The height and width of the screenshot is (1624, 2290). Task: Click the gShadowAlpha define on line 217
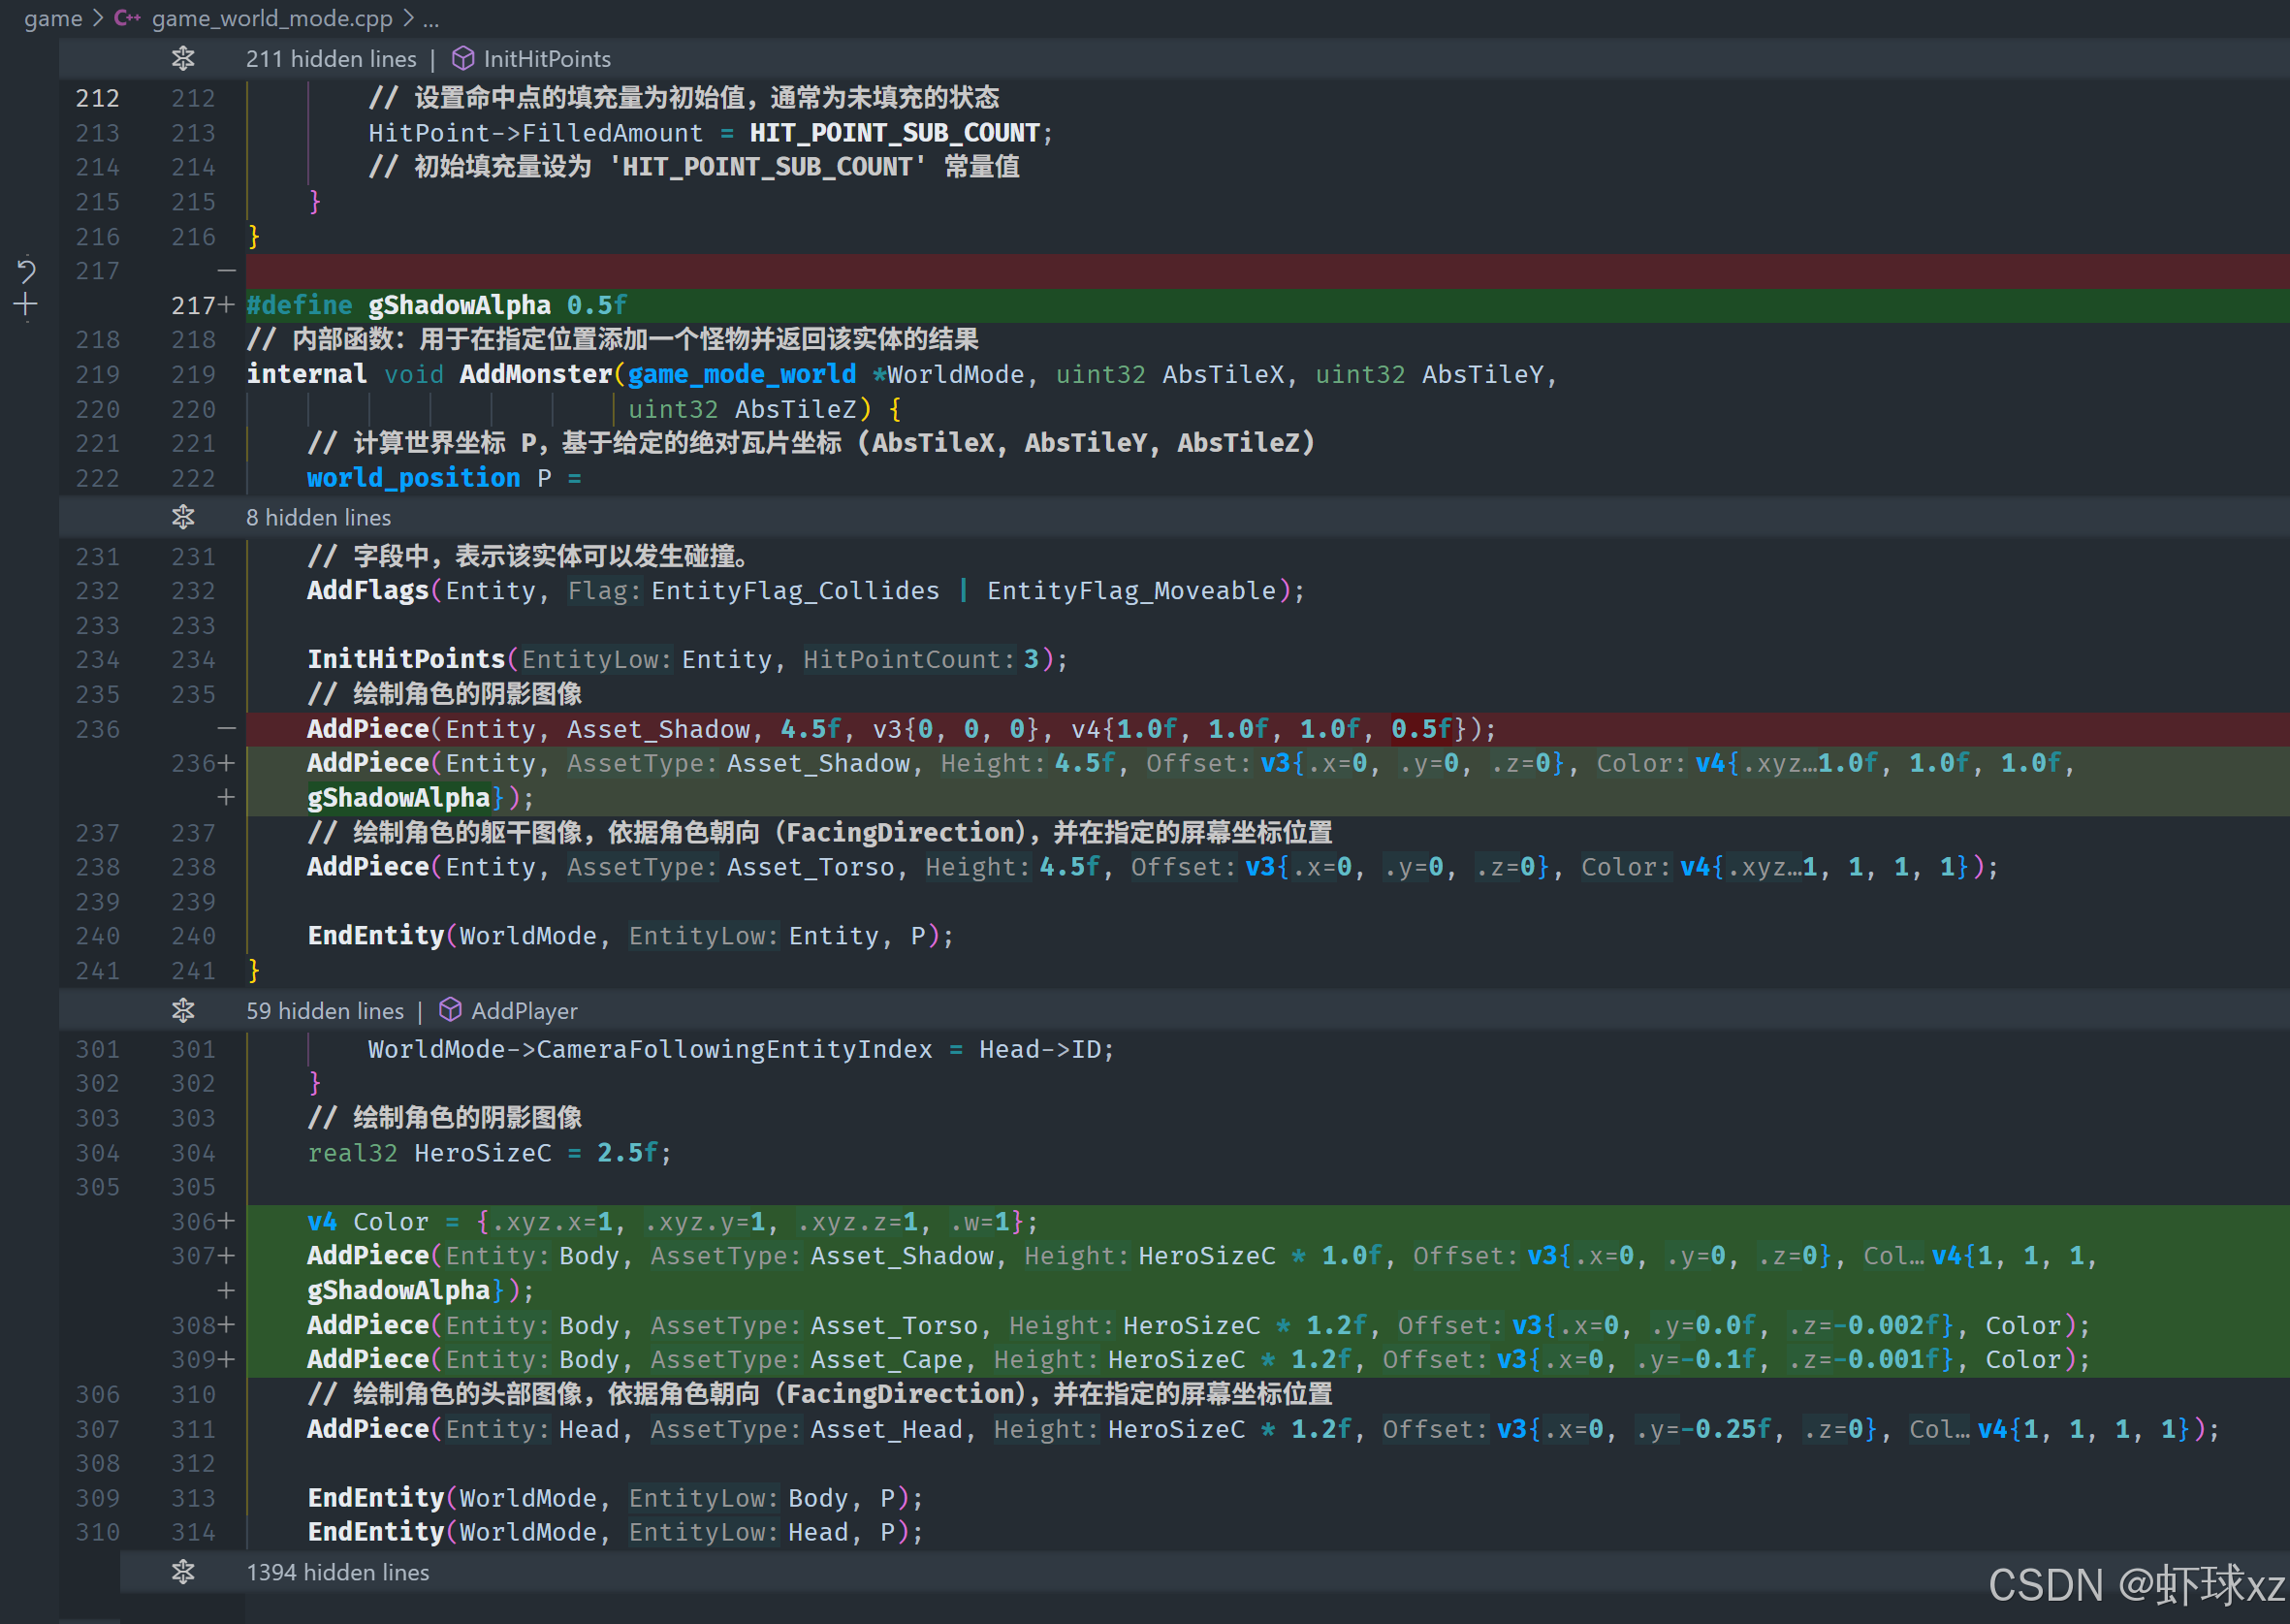tap(459, 305)
